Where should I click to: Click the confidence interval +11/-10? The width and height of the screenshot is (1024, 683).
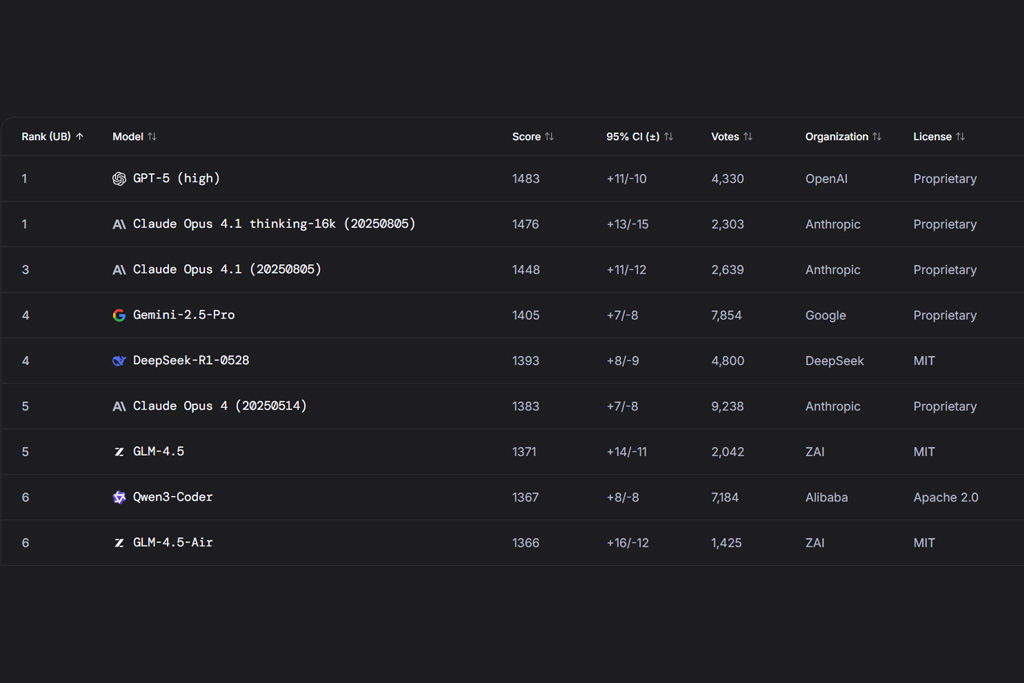(x=626, y=179)
